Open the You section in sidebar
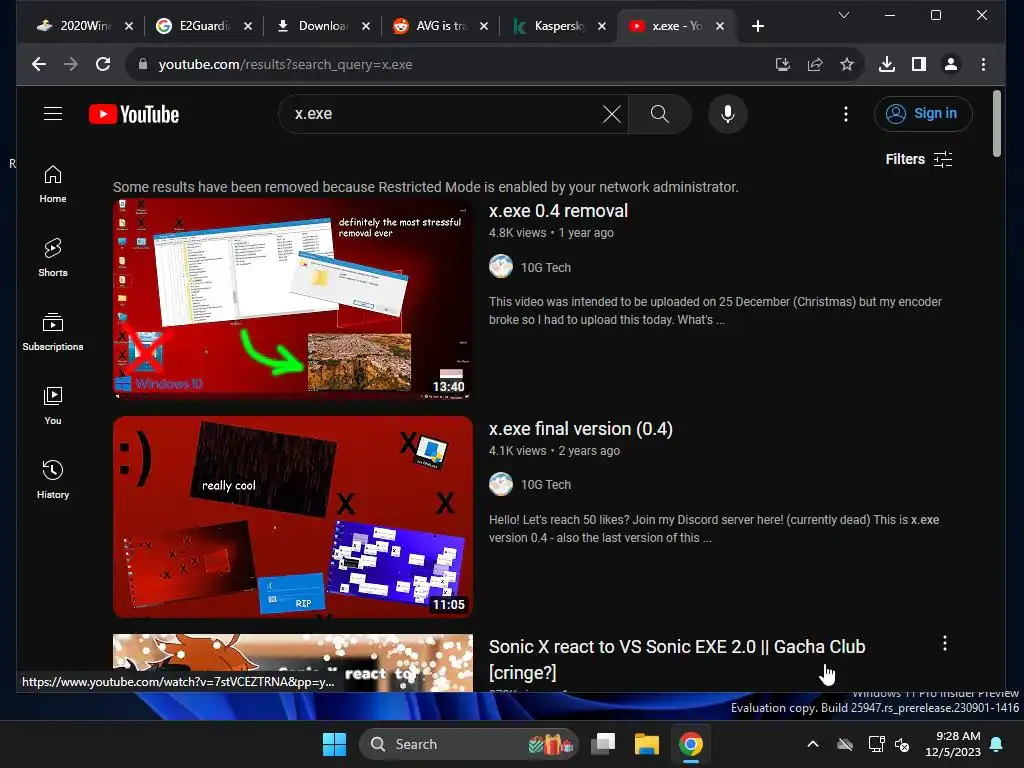 coord(53,406)
